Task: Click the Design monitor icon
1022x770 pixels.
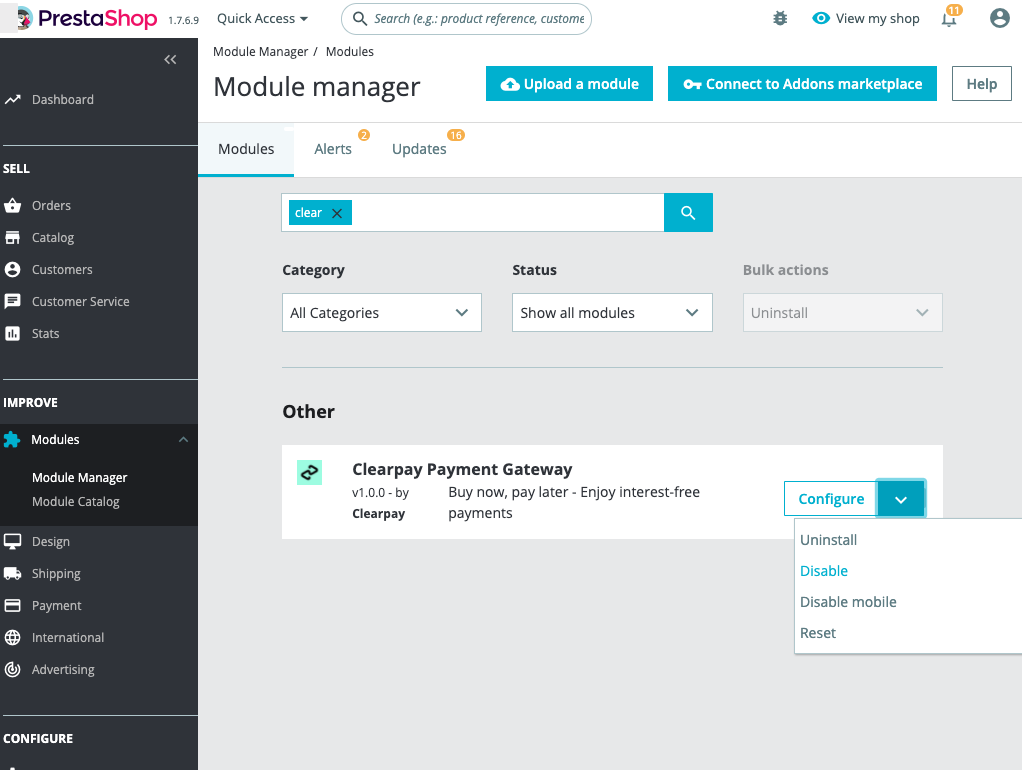Action: pos(12,541)
